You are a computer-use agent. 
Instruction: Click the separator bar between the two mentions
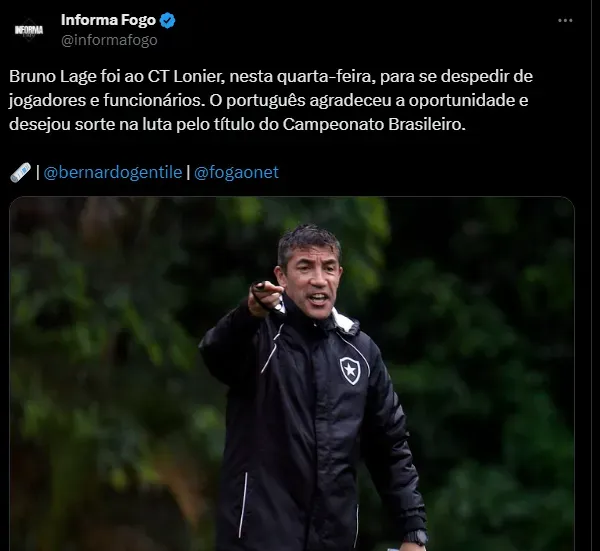pos(188,172)
